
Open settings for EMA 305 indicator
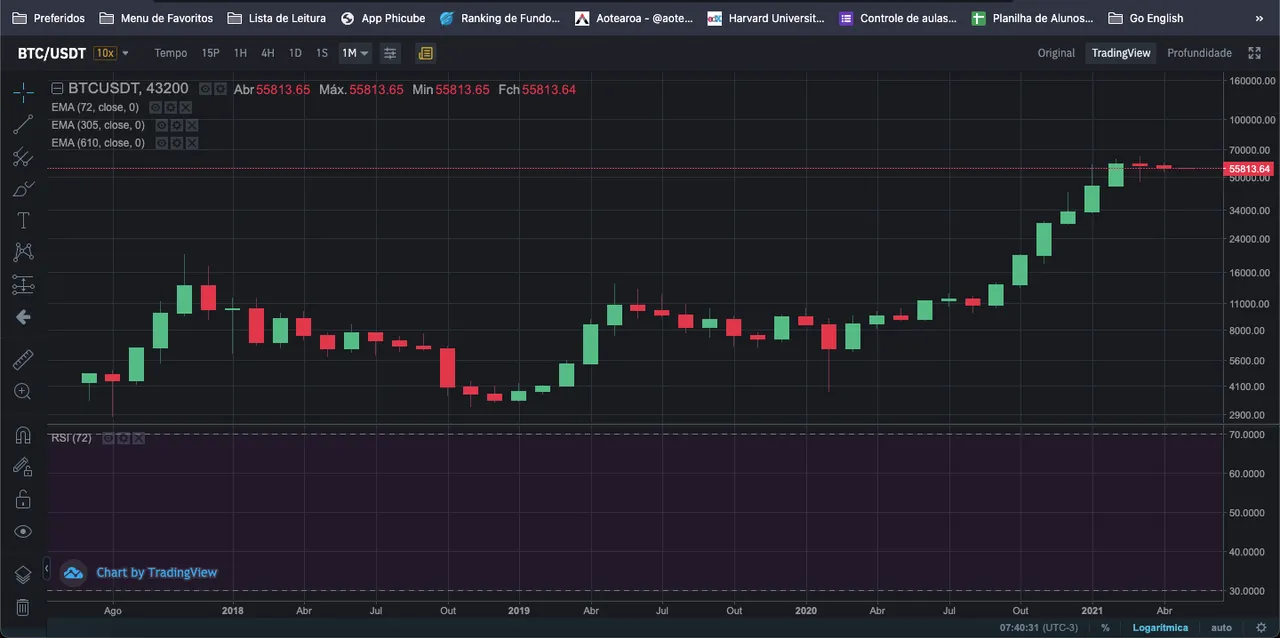177,125
